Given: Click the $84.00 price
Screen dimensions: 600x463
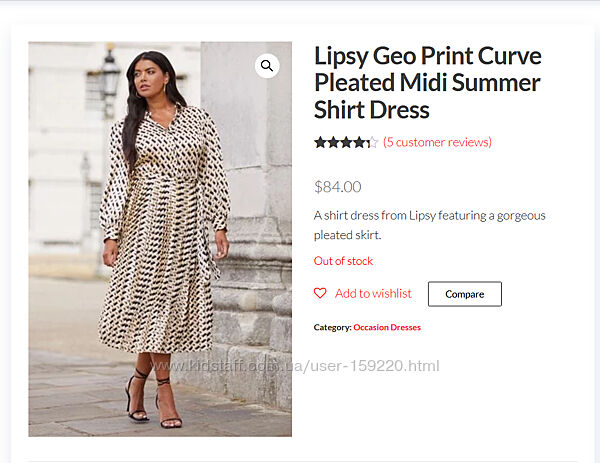Looking at the screenshot, I should tap(338, 186).
